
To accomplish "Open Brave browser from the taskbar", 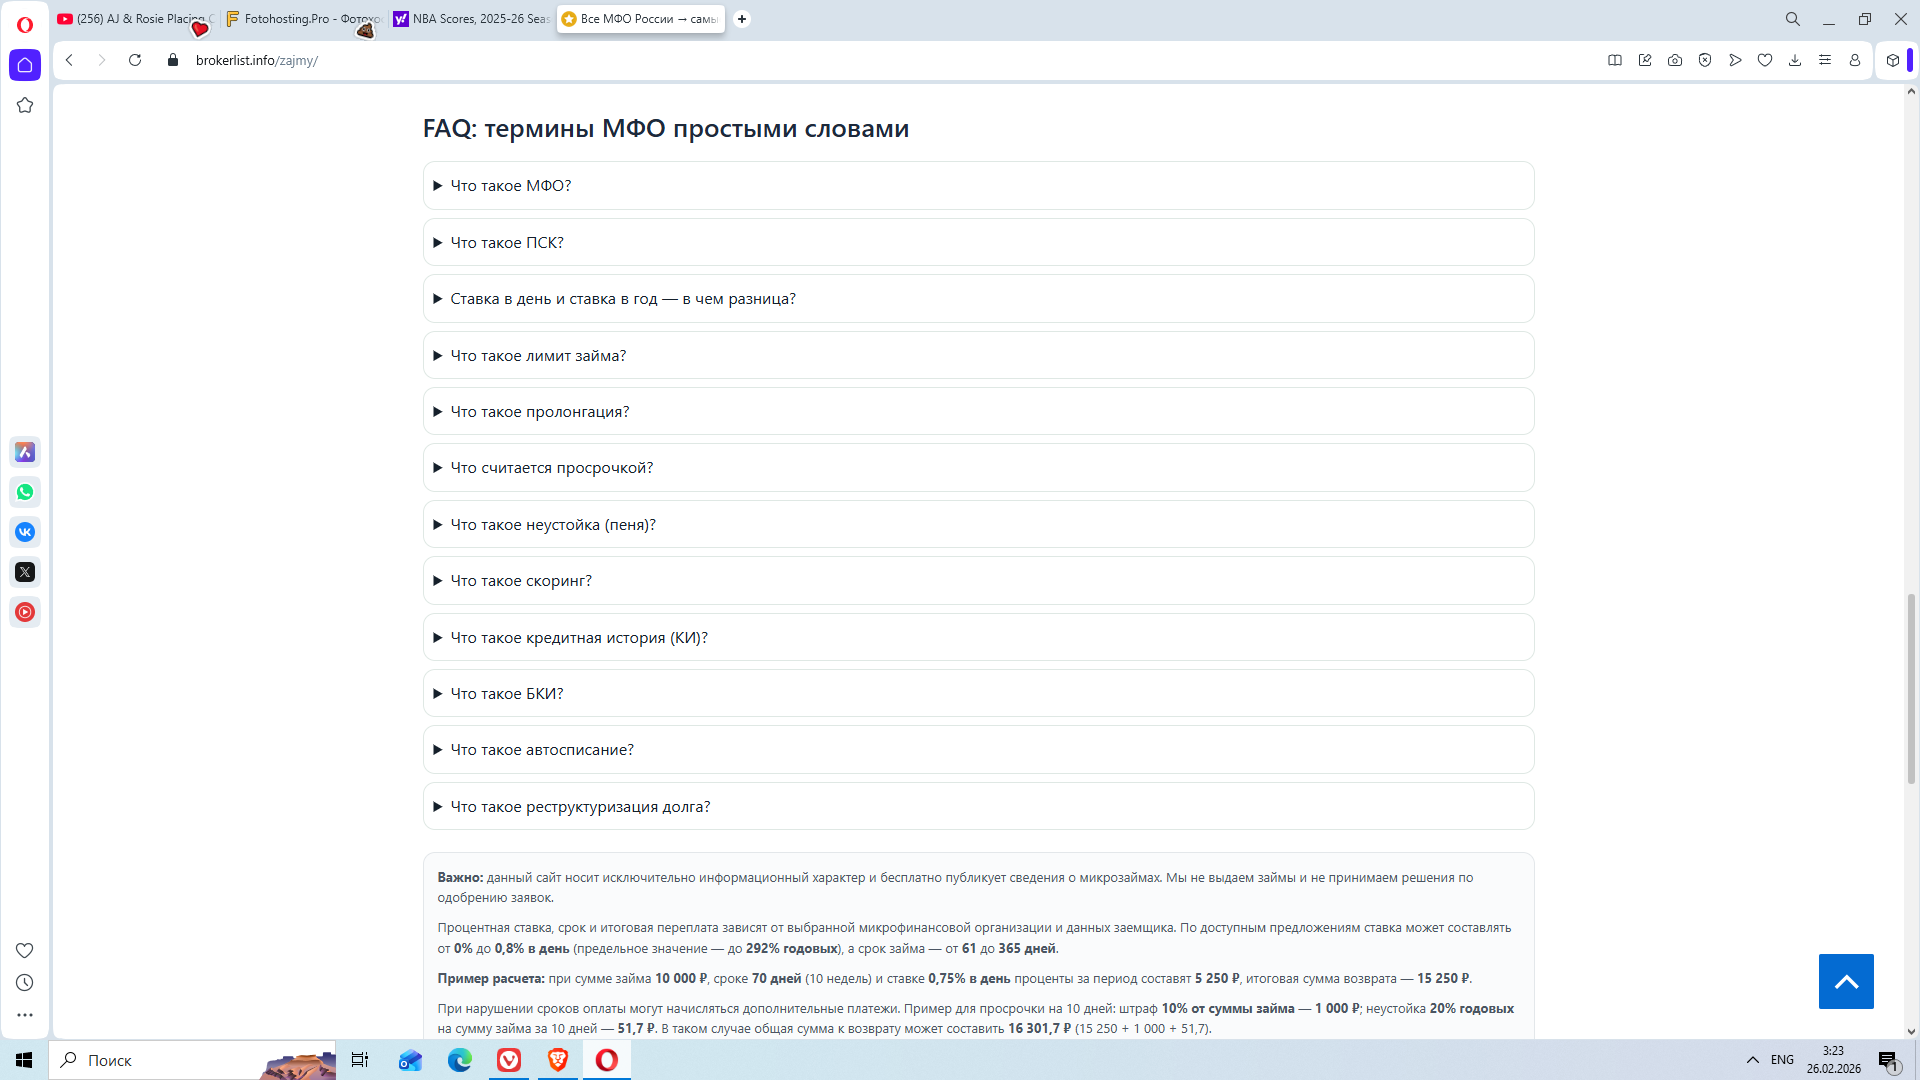I will pyautogui.click(x=558, y=1060).
